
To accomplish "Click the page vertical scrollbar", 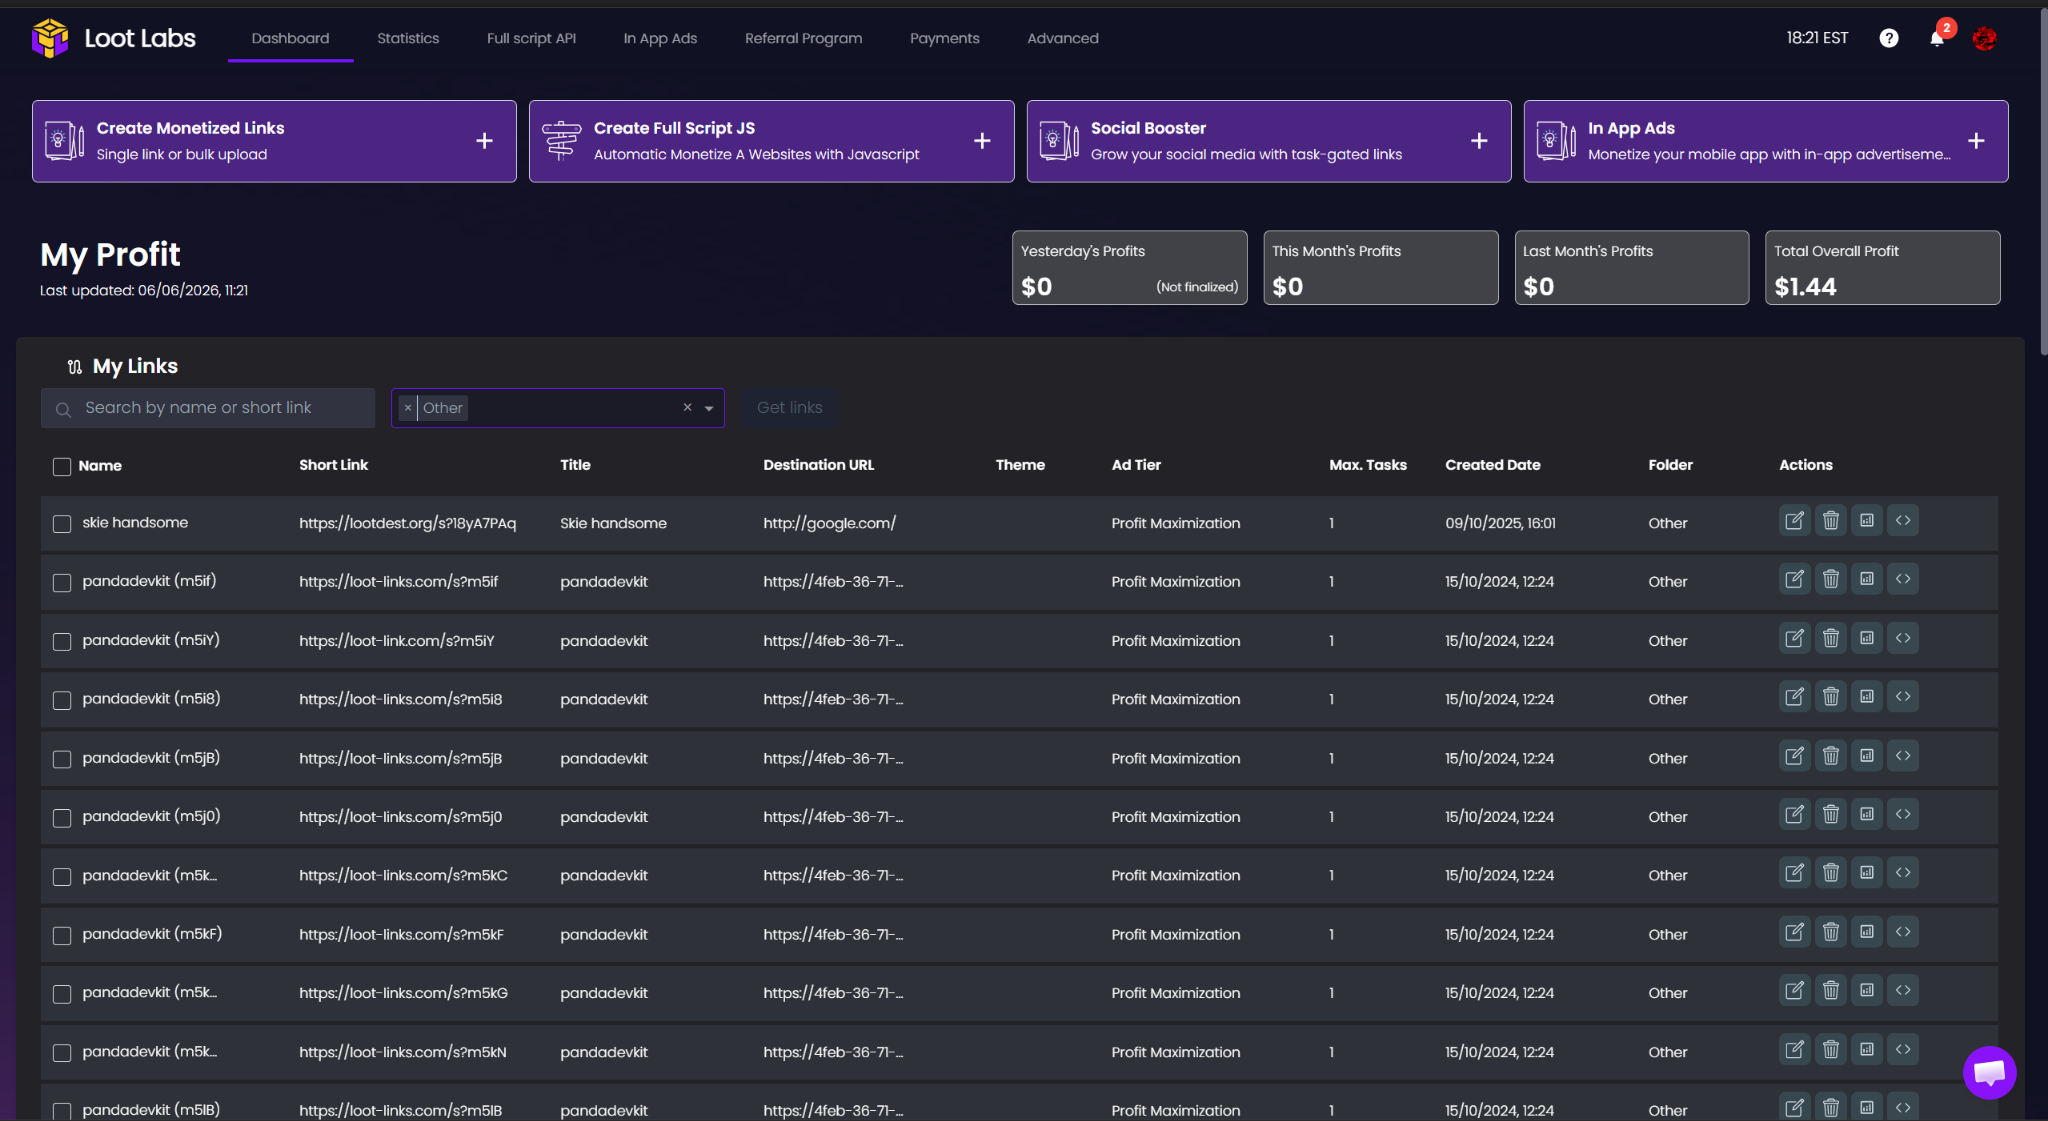I will tap(2042, 180).
